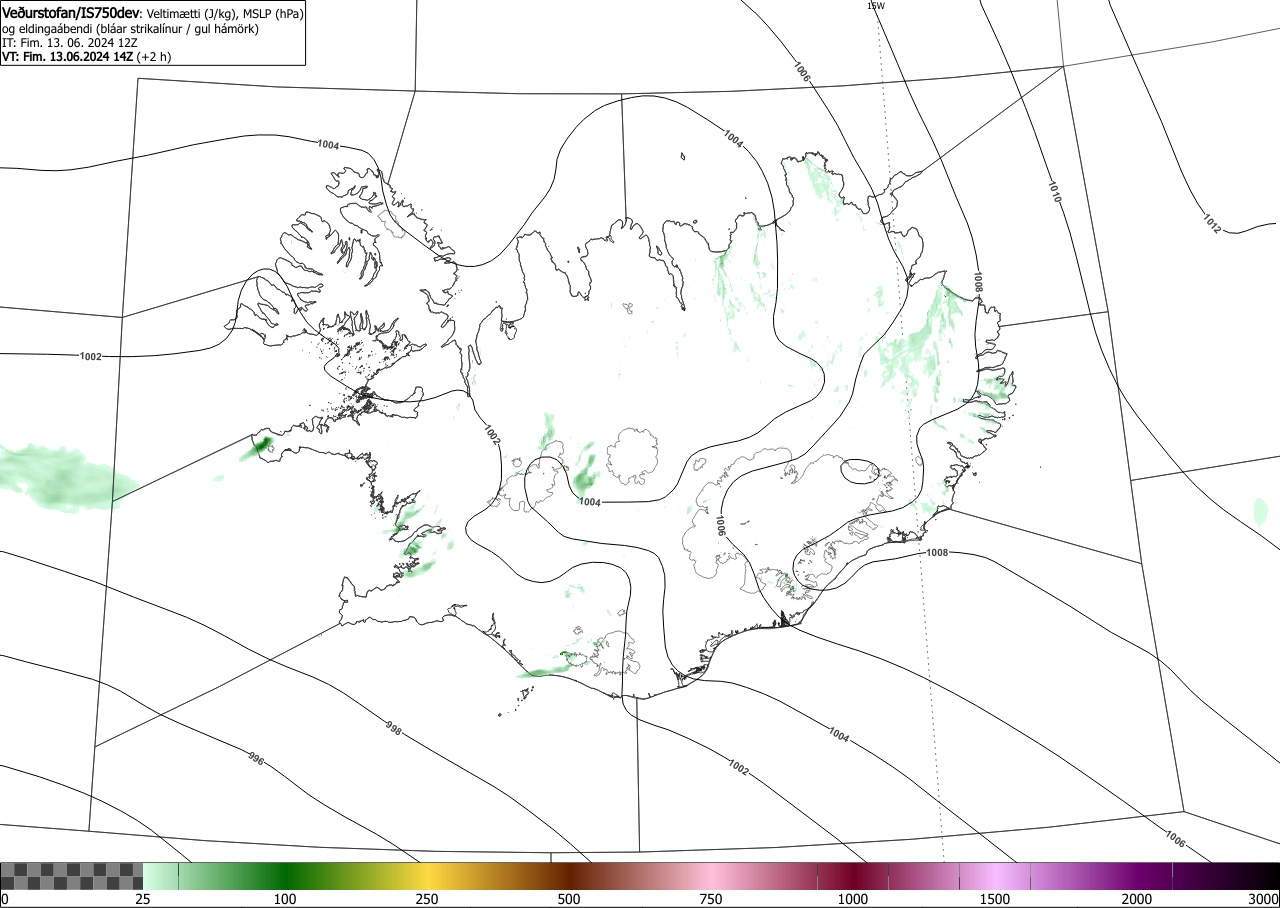1280x908 pixels.
Task: Select the 'og eldingaábendi' legend description line
Action: pyautogui.click(x=131, y=29)
